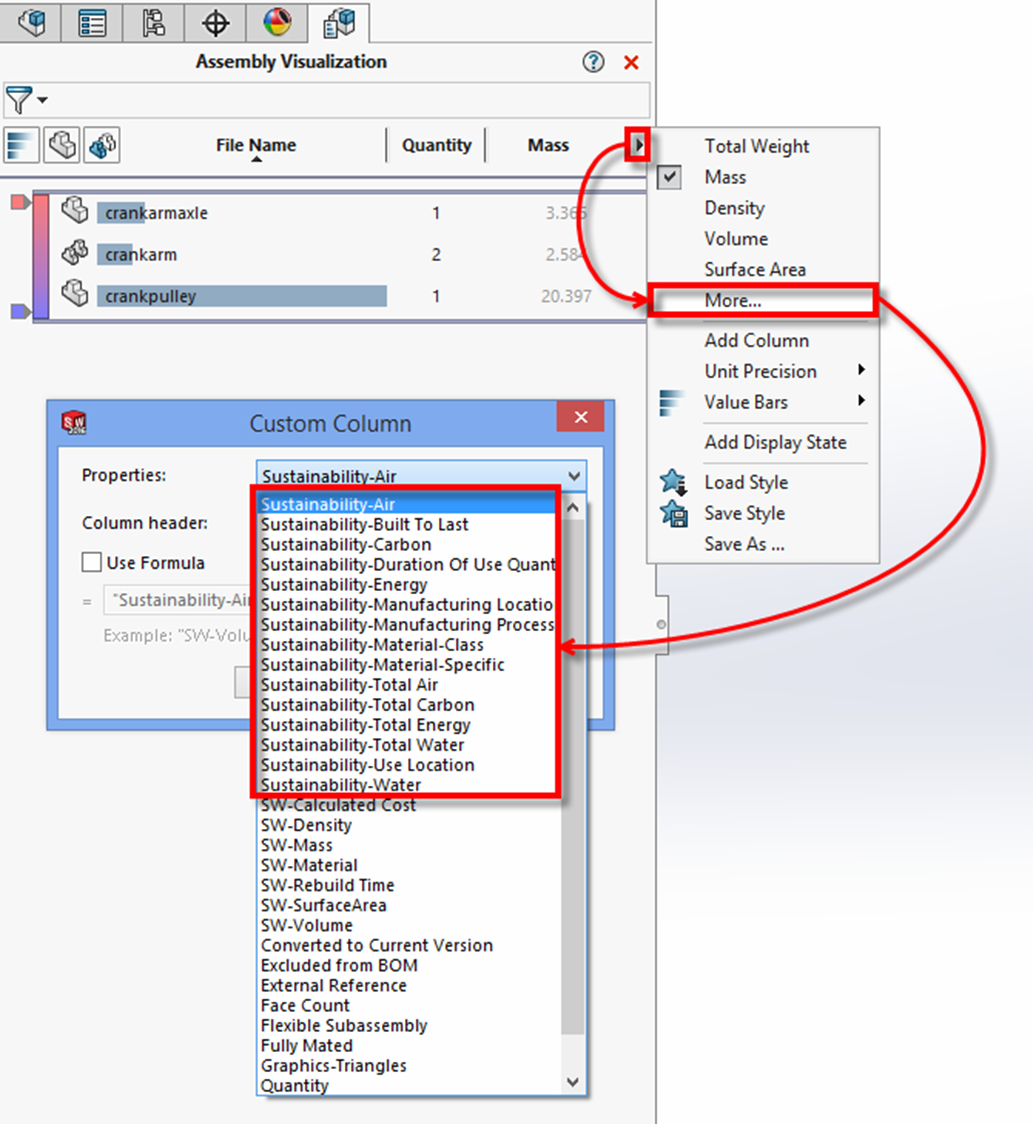Select the crankarm row name
The height and width of the screenshot is (1124, 1033).
coord(141,254)
